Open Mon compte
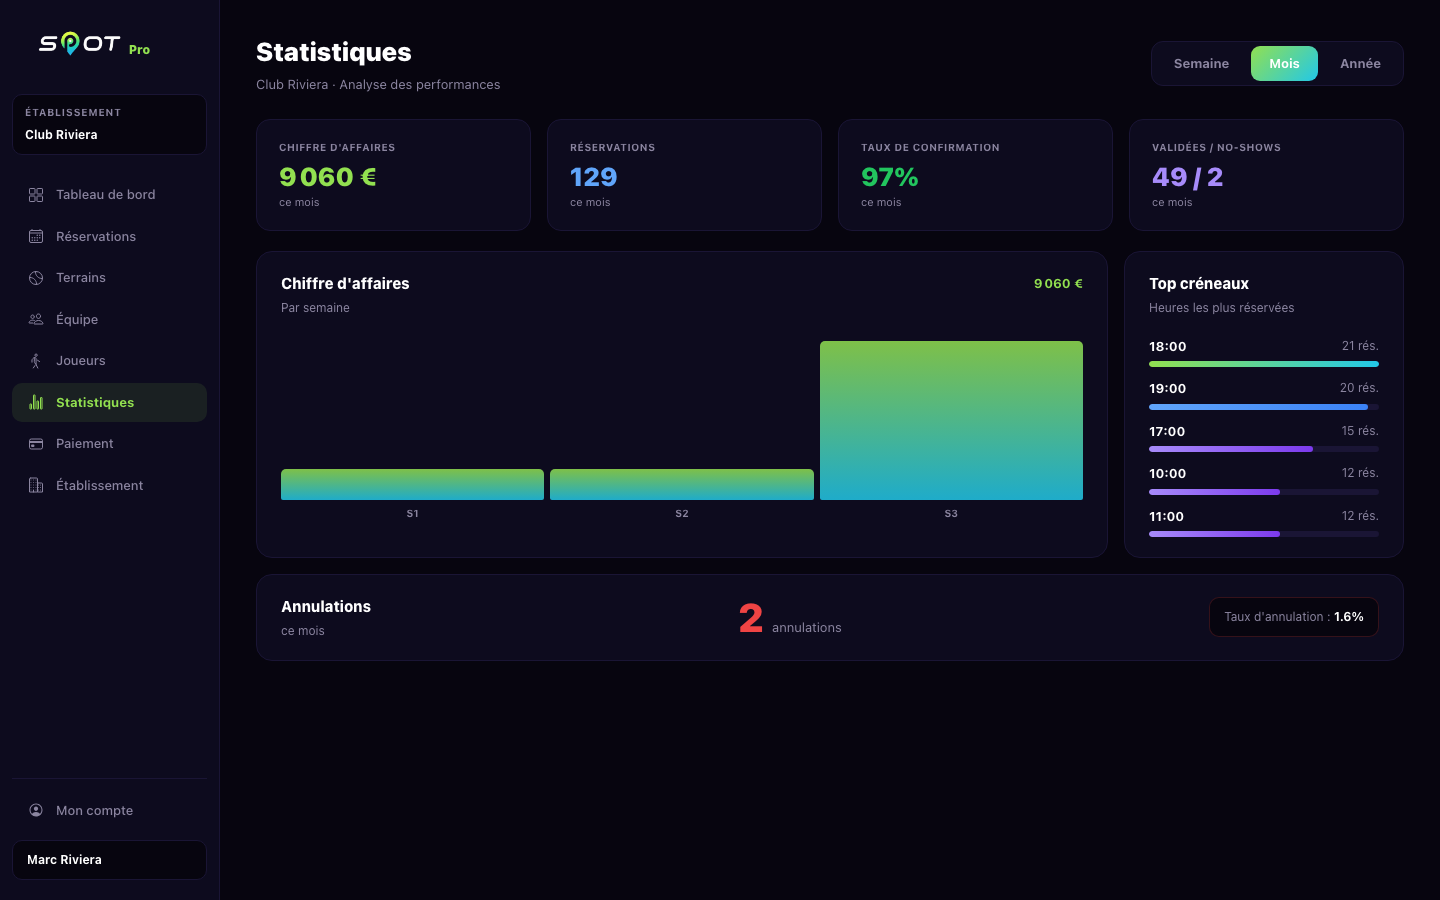 coord(109,811)
